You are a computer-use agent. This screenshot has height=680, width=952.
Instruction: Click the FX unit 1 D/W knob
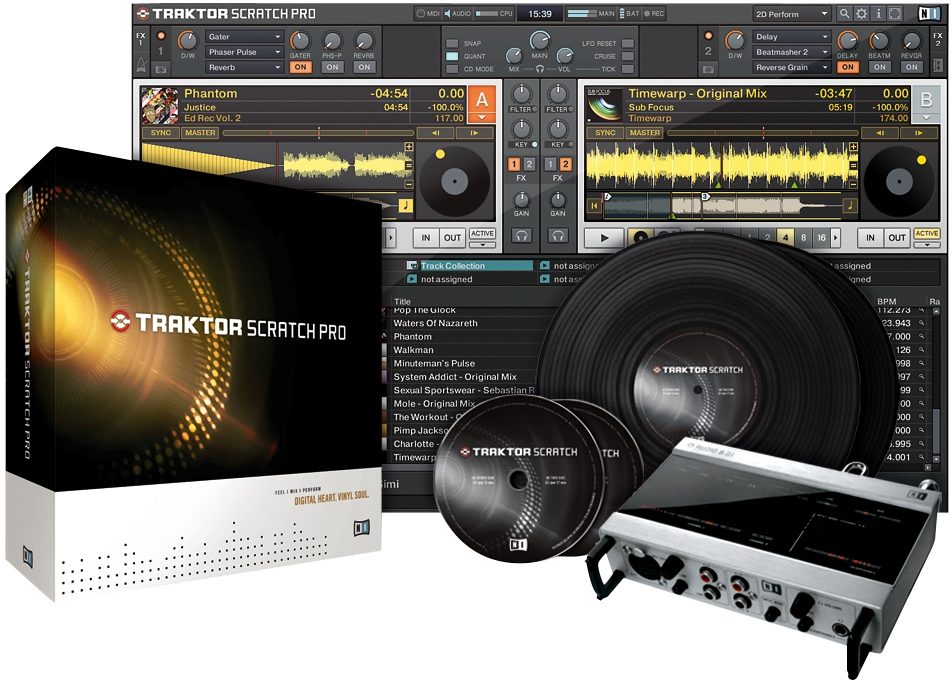188,41
